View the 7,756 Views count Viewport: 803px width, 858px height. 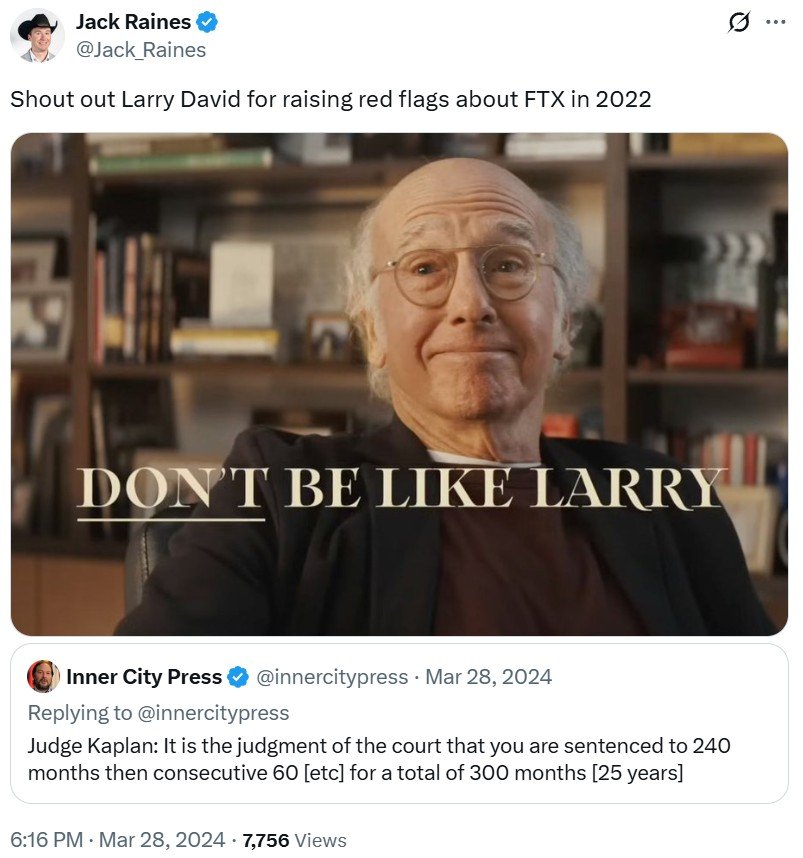pyautogui.click(x=294, y=840)
